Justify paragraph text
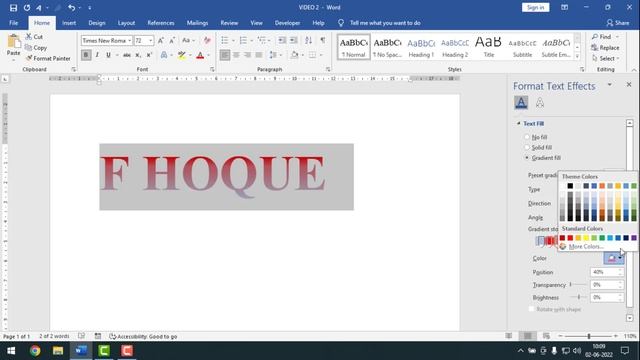This screenshot has height=360, width=640. (259, 55)
